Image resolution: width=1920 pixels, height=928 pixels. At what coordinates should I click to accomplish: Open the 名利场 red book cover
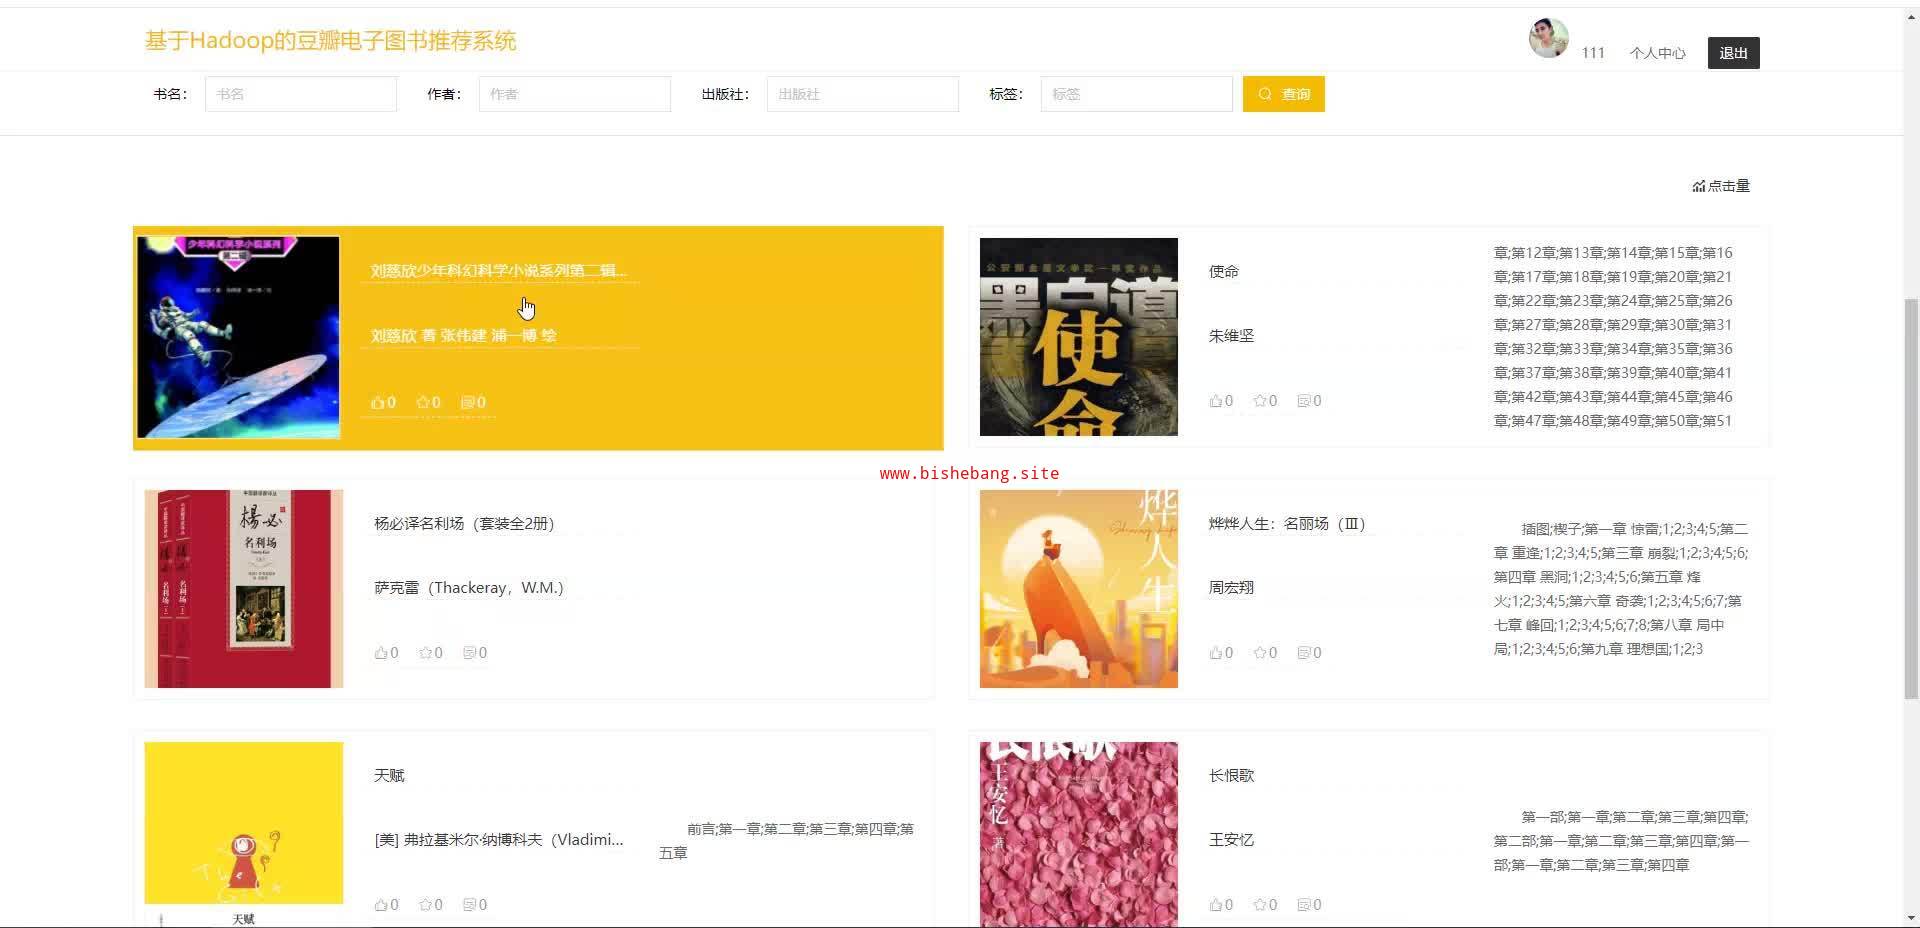pyautogui.click(x=244, y=589)
